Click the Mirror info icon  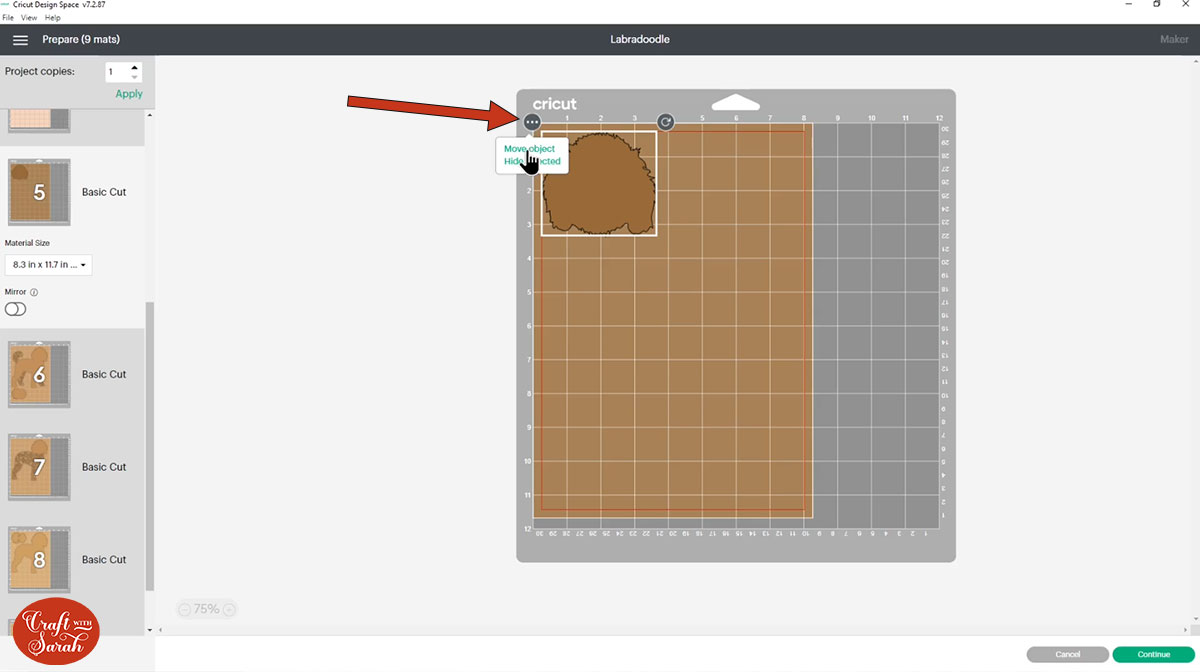pos(34,293)
